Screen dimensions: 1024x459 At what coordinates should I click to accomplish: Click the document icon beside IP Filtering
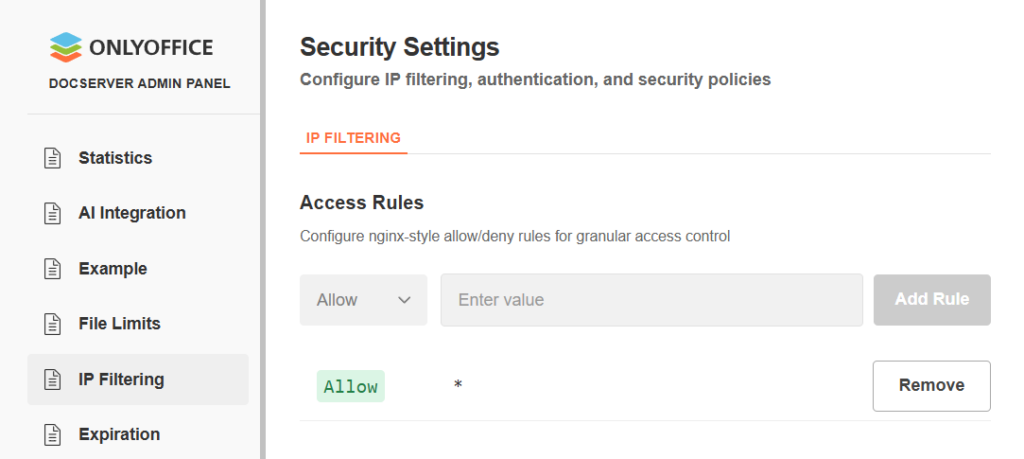(x=52, y=380)
